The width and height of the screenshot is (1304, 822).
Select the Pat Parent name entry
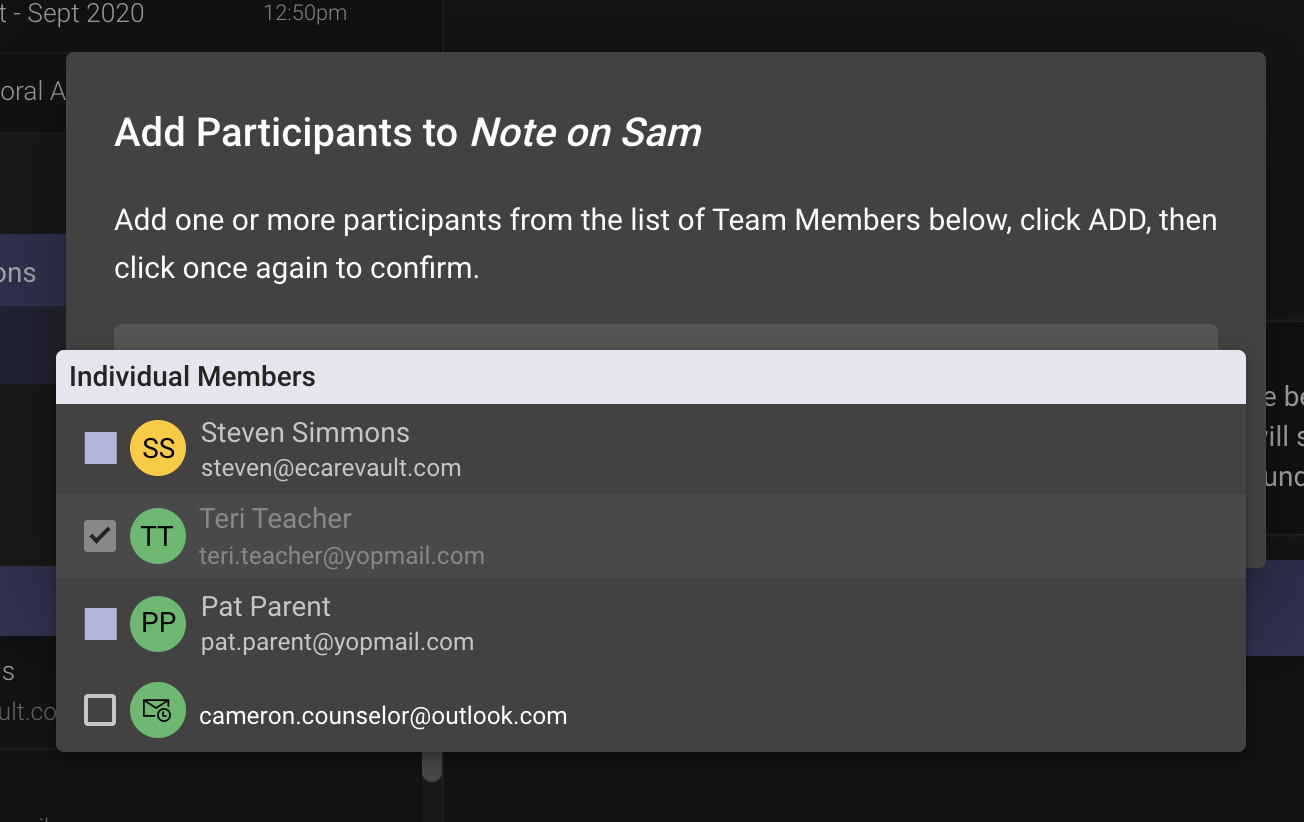pyautogui.click(x=266, y=607)
